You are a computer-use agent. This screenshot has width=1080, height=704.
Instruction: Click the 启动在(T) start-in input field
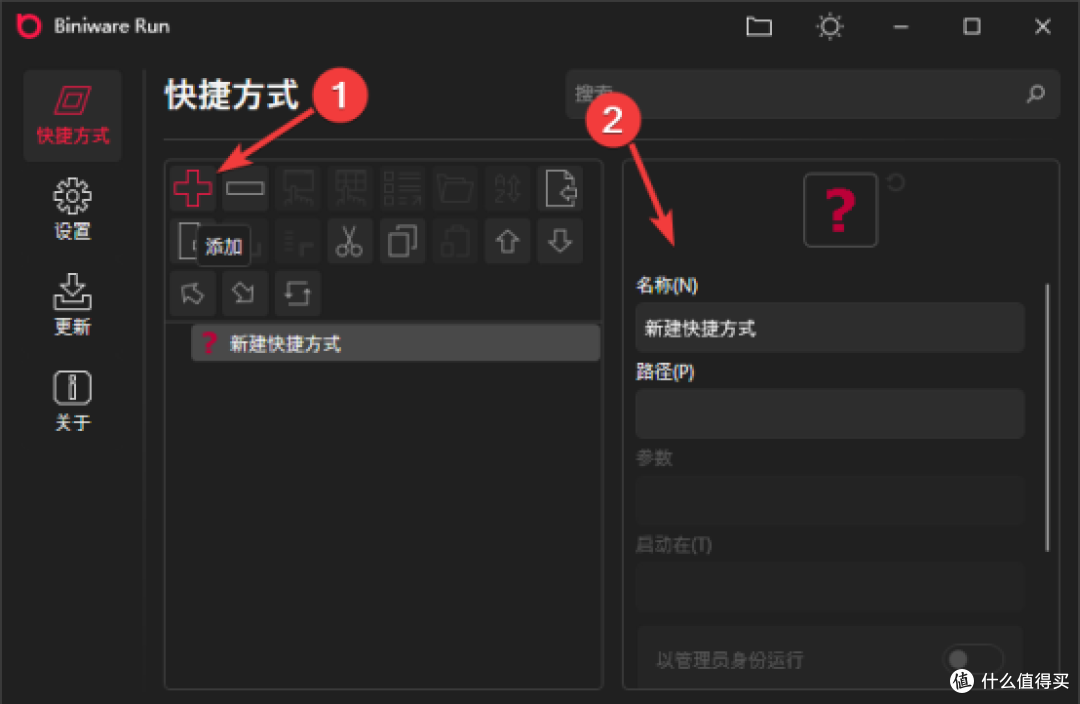(x=830, y=587)
